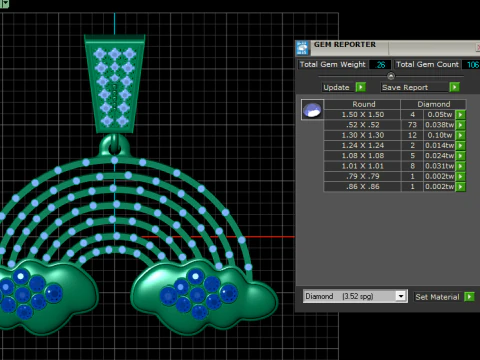Click the 0.024tw weight cell
This screenshot has width=480, height=360.
(440, 156)
